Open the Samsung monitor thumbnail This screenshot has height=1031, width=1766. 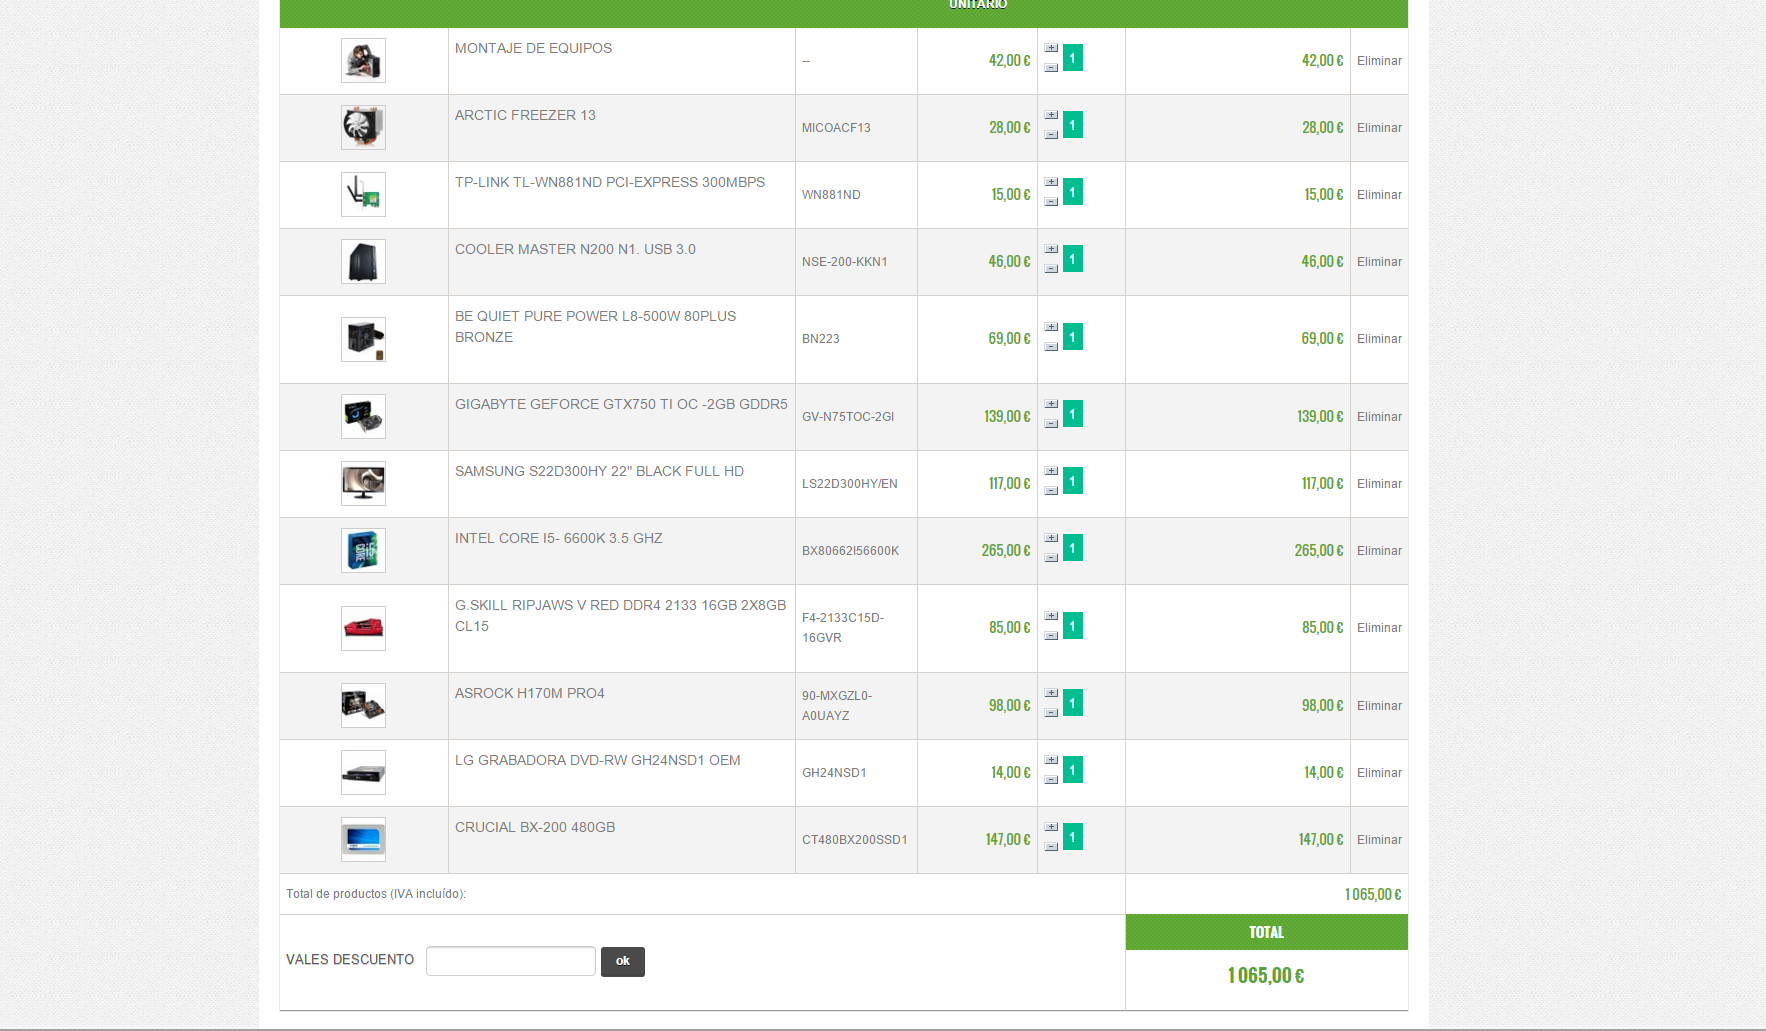[x=363, y=484]
